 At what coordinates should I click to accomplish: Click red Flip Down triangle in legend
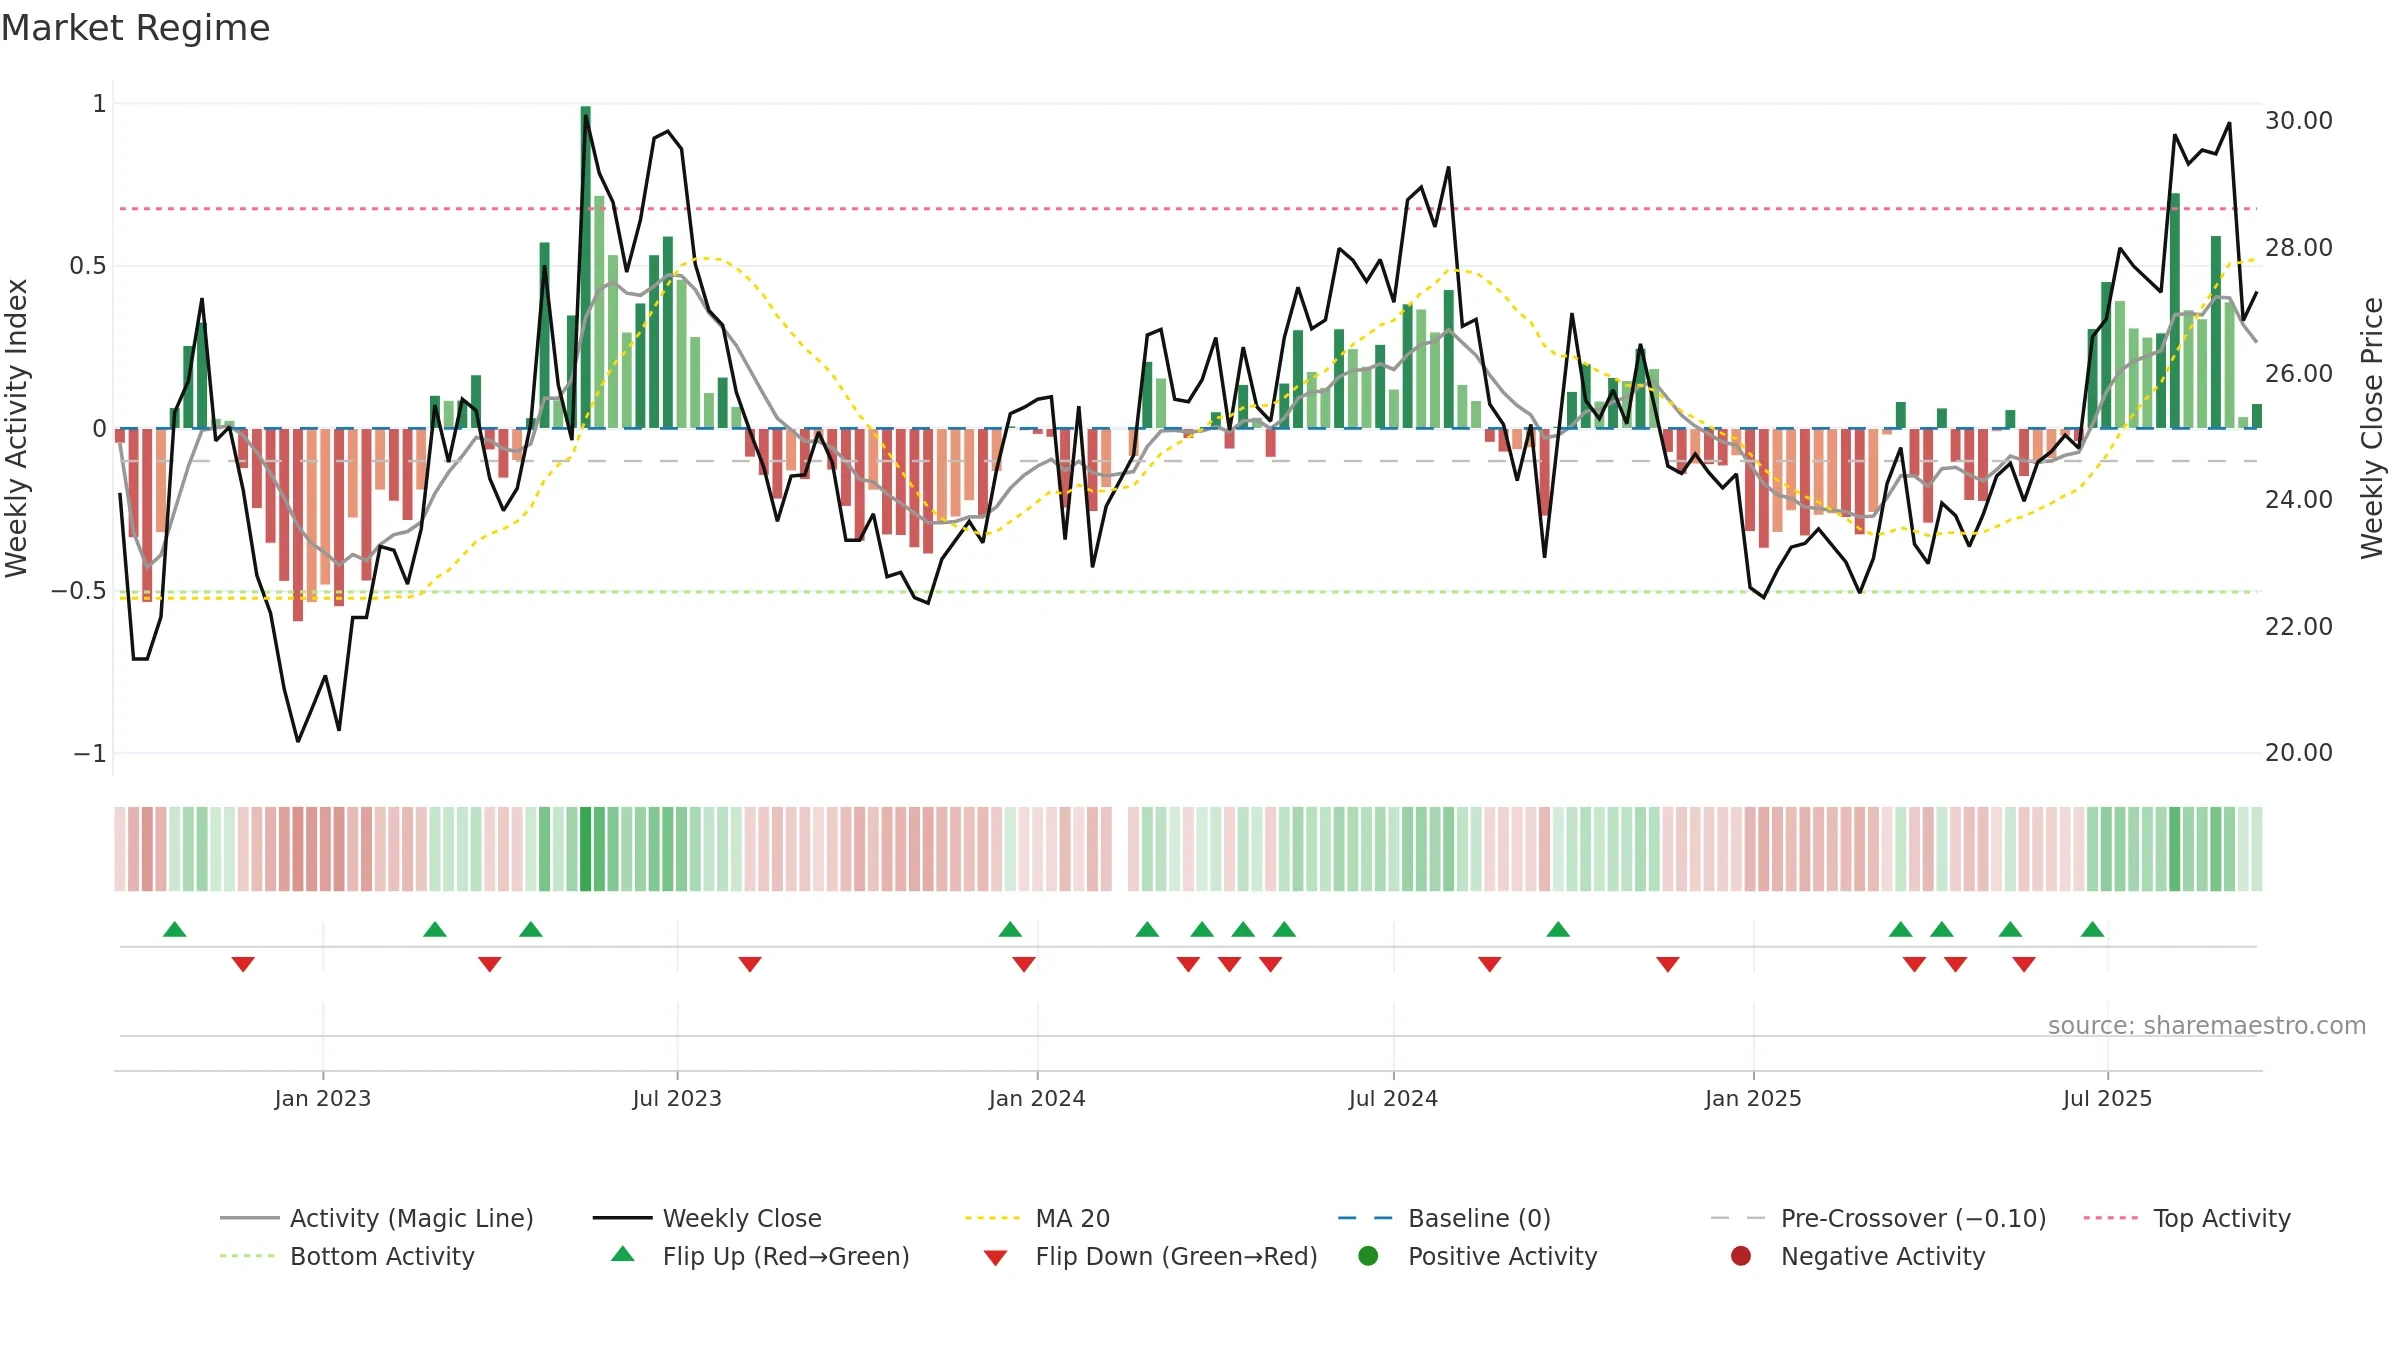[x=995, y=1258]
